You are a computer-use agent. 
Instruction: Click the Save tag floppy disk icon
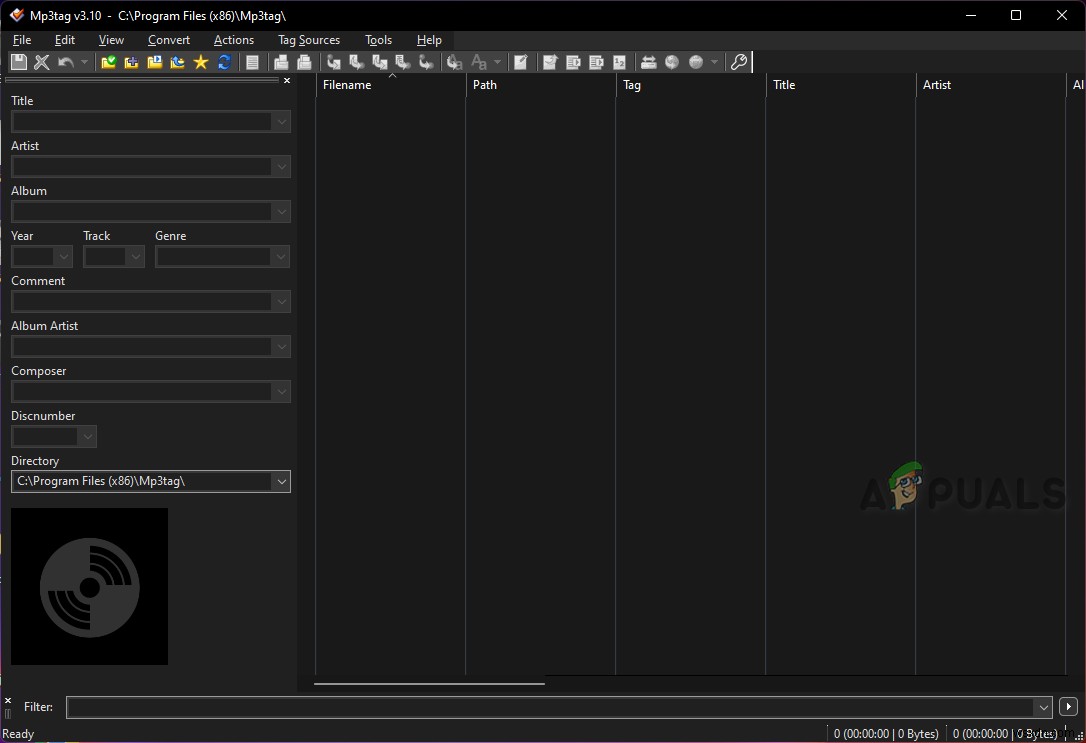coord(18,62)
